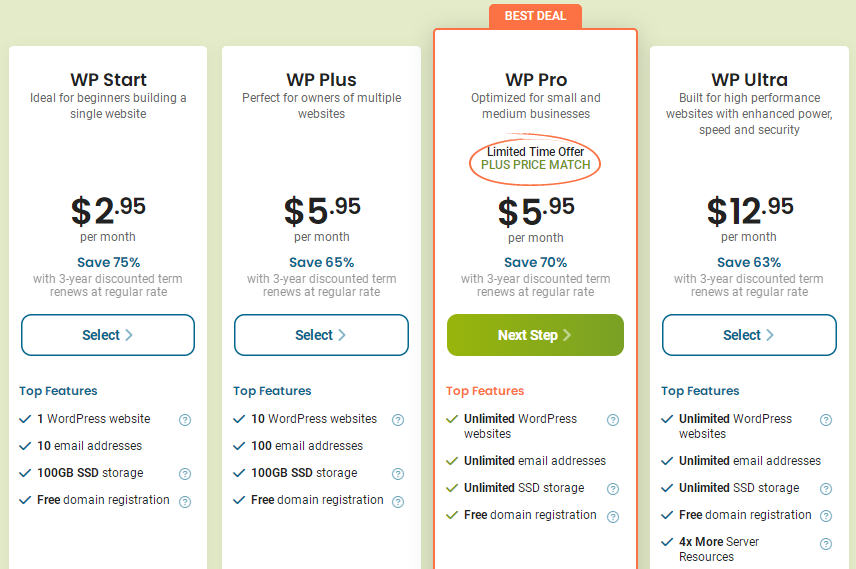Show info for WP Pro Unlimited SSD storage
The width and height of the screenshot is (856, 569).
(x=613, y=489)
